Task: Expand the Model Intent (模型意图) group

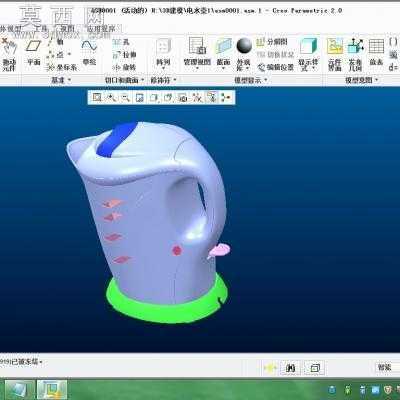Action: 362,80
